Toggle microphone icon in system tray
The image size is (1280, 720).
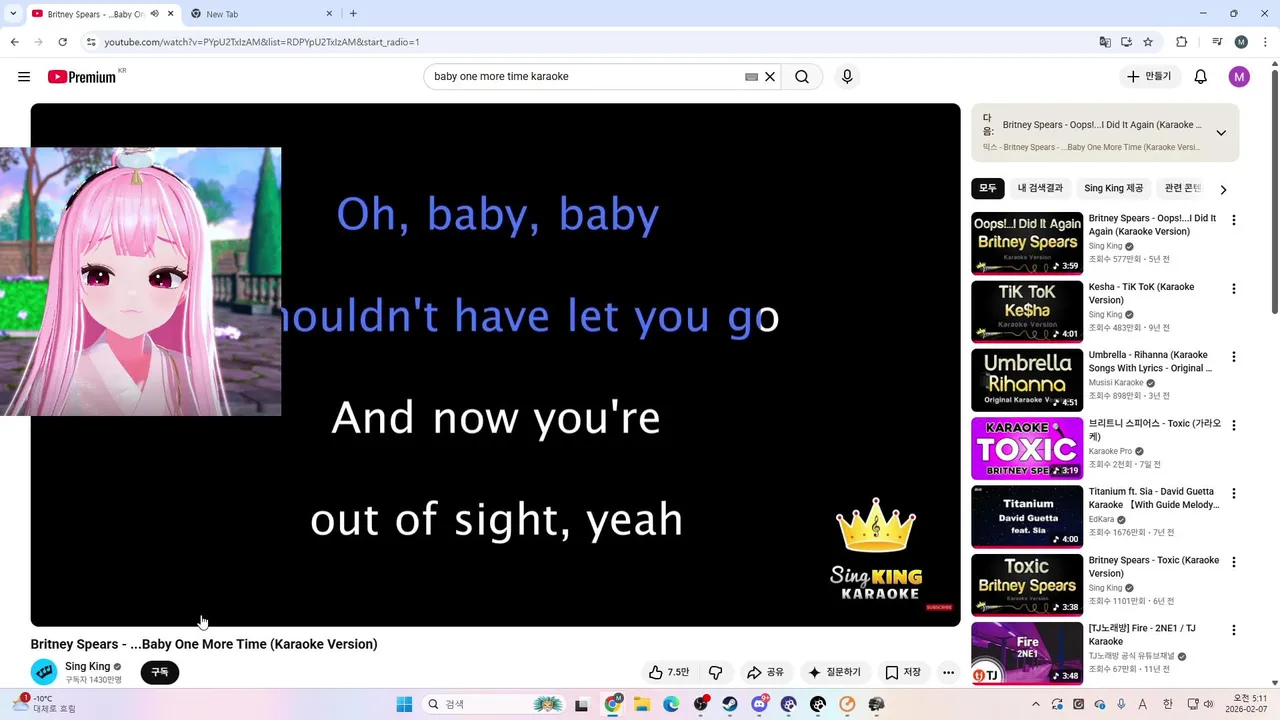pos(1121,704)
